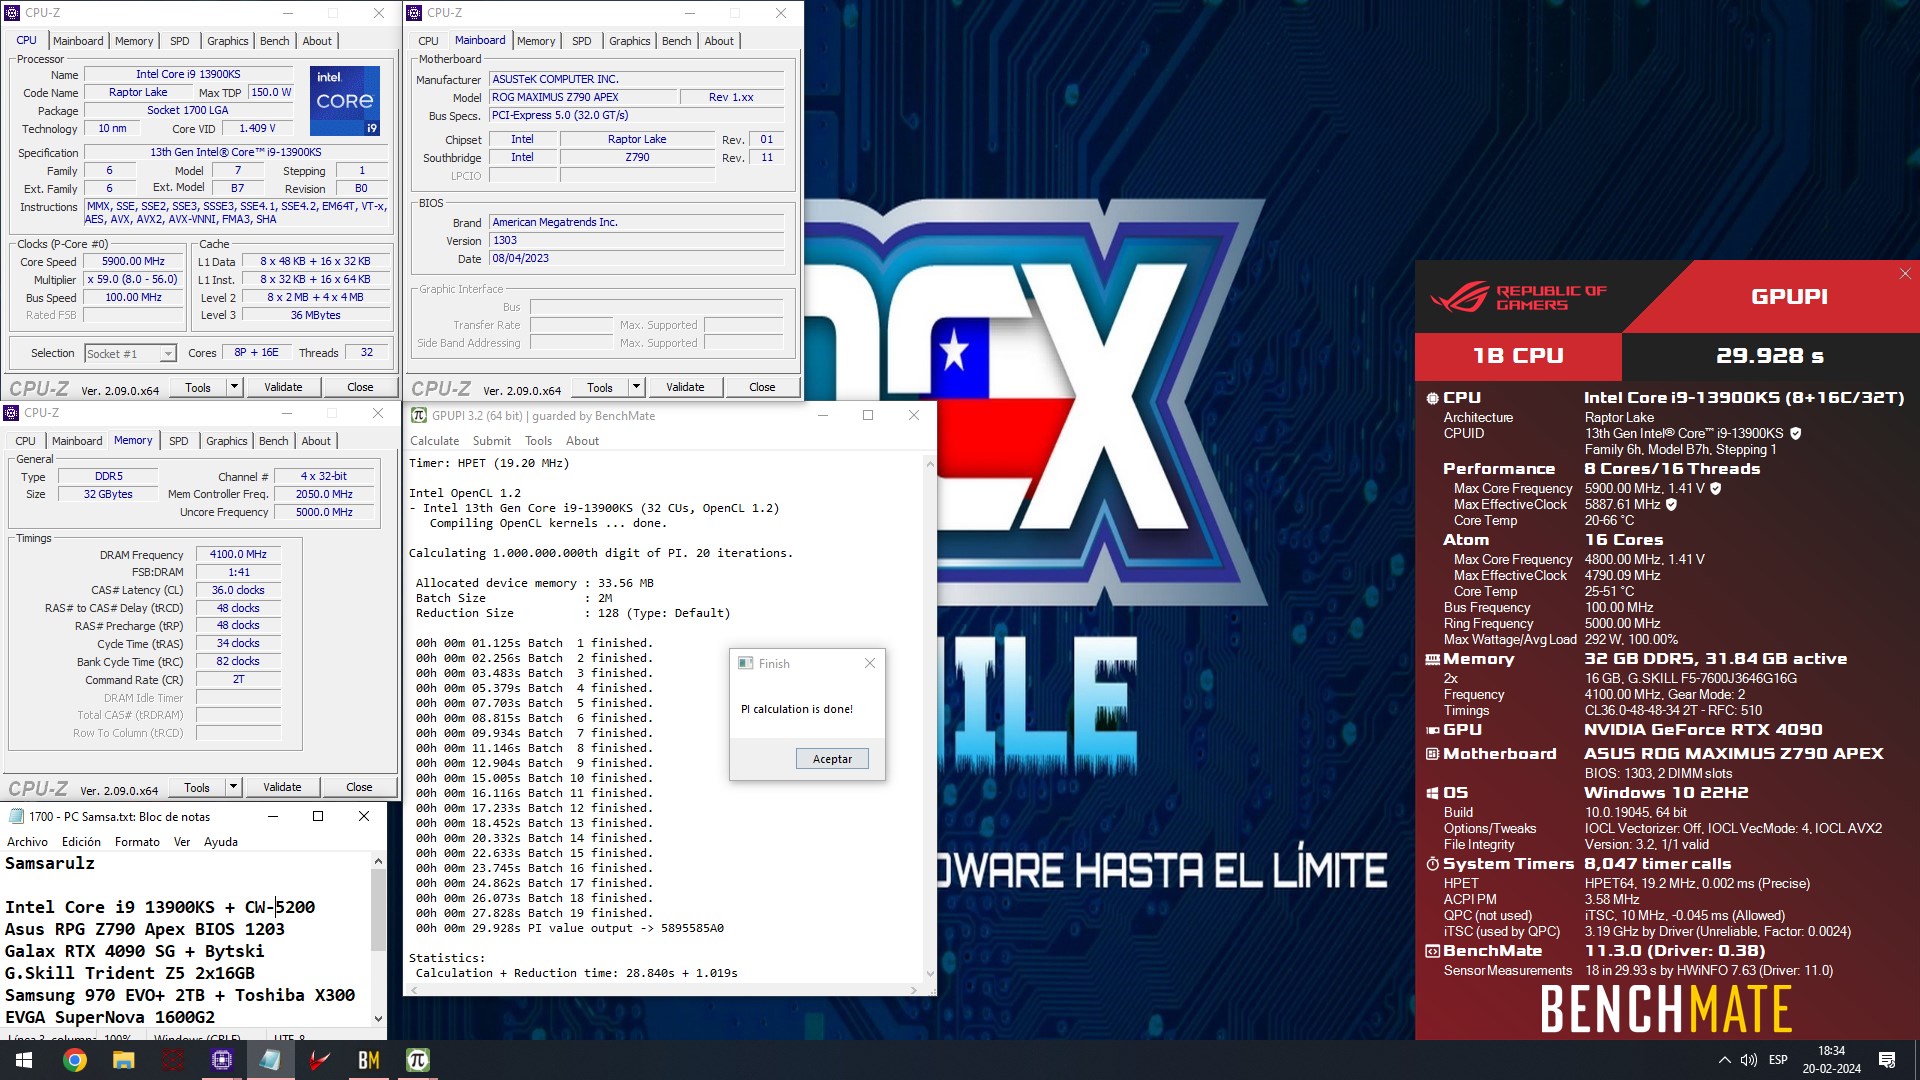The image size is (1920, 1080).
Task: Close the Finish dialog with X
Action: [869, 663]
